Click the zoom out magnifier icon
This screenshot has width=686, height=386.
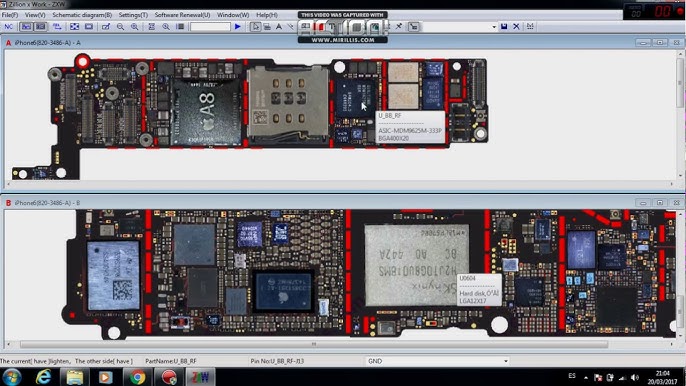(120, 27)
